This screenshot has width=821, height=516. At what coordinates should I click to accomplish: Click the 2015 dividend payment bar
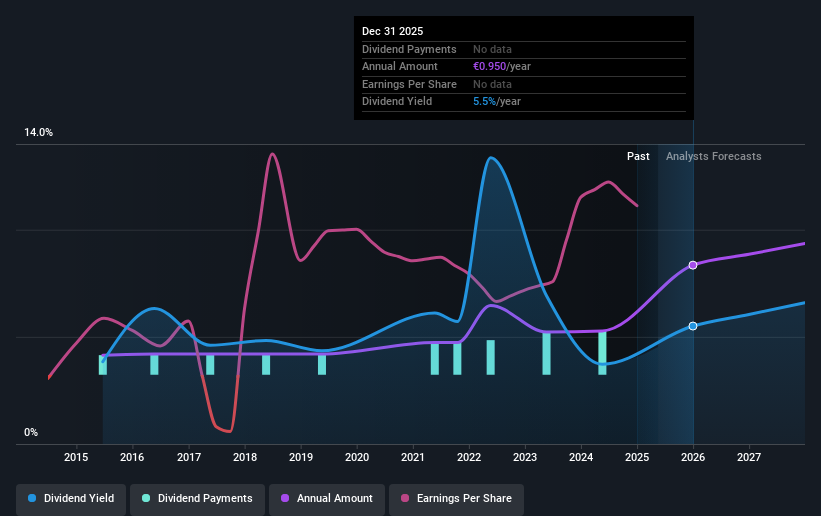(103, 365)
